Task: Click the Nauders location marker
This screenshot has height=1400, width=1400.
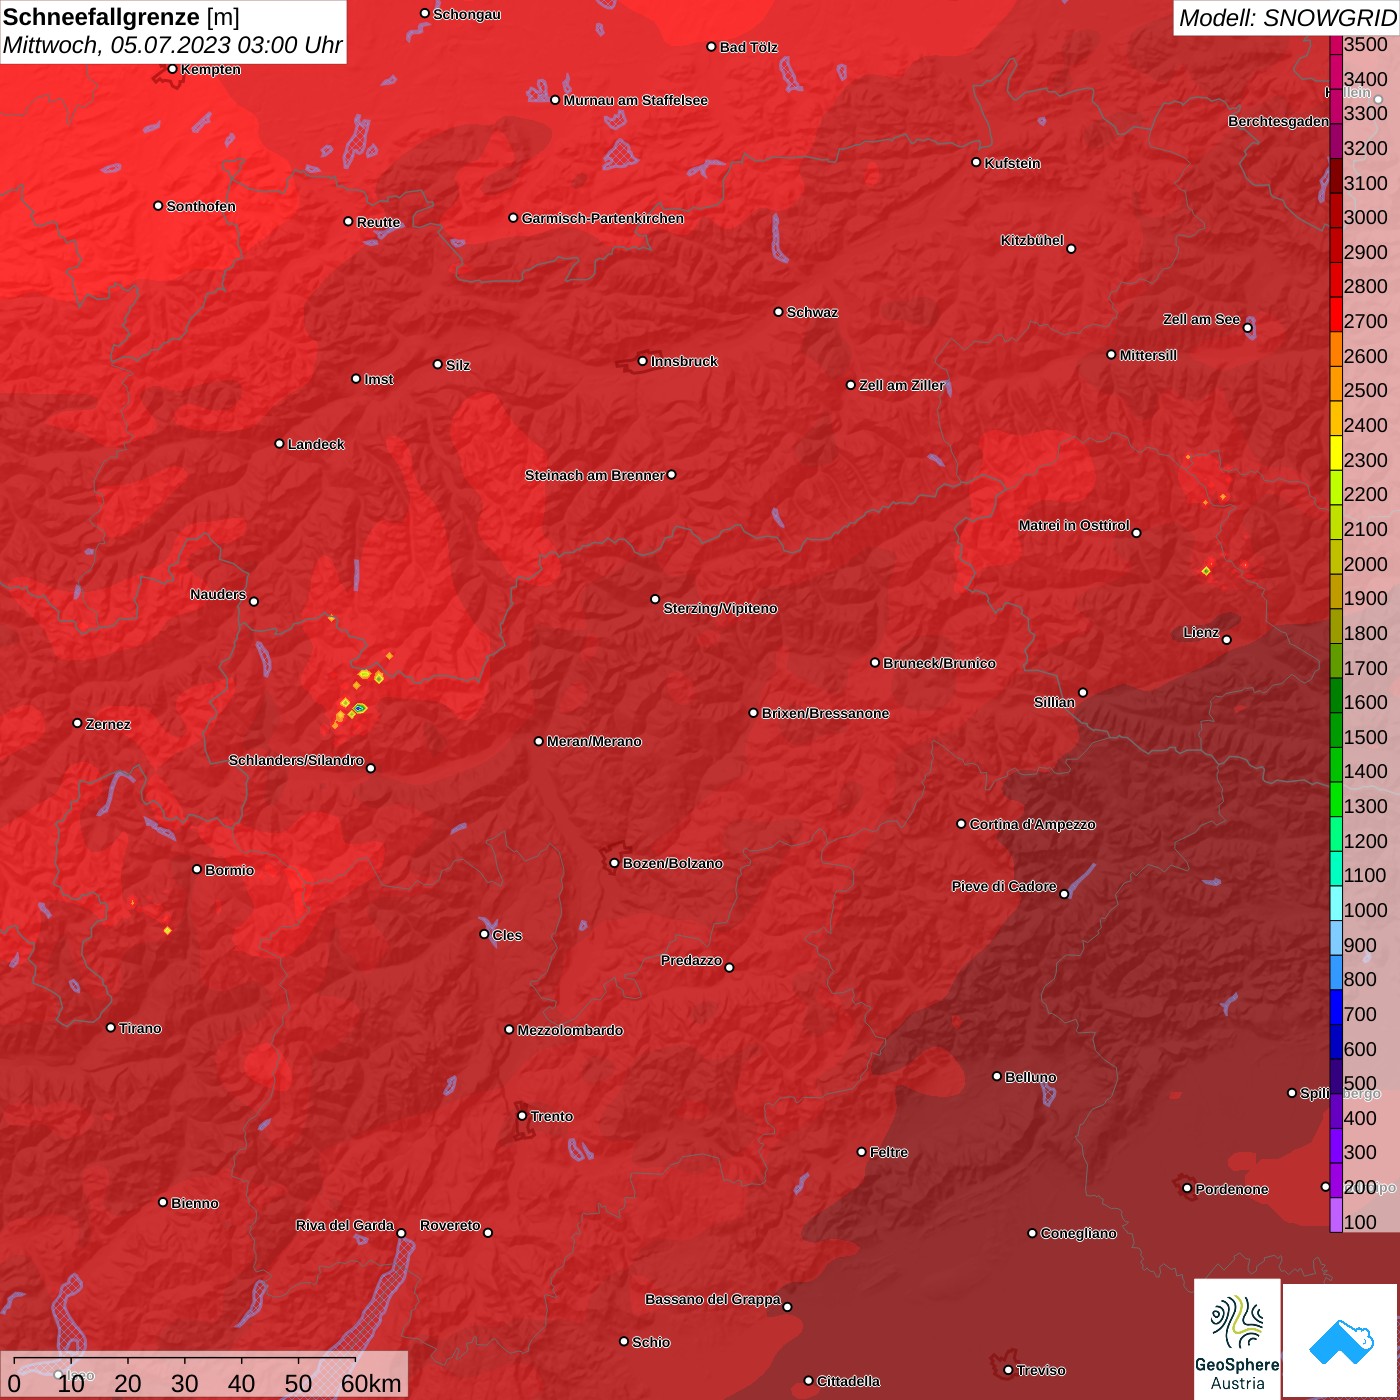Action: point(253,601)
